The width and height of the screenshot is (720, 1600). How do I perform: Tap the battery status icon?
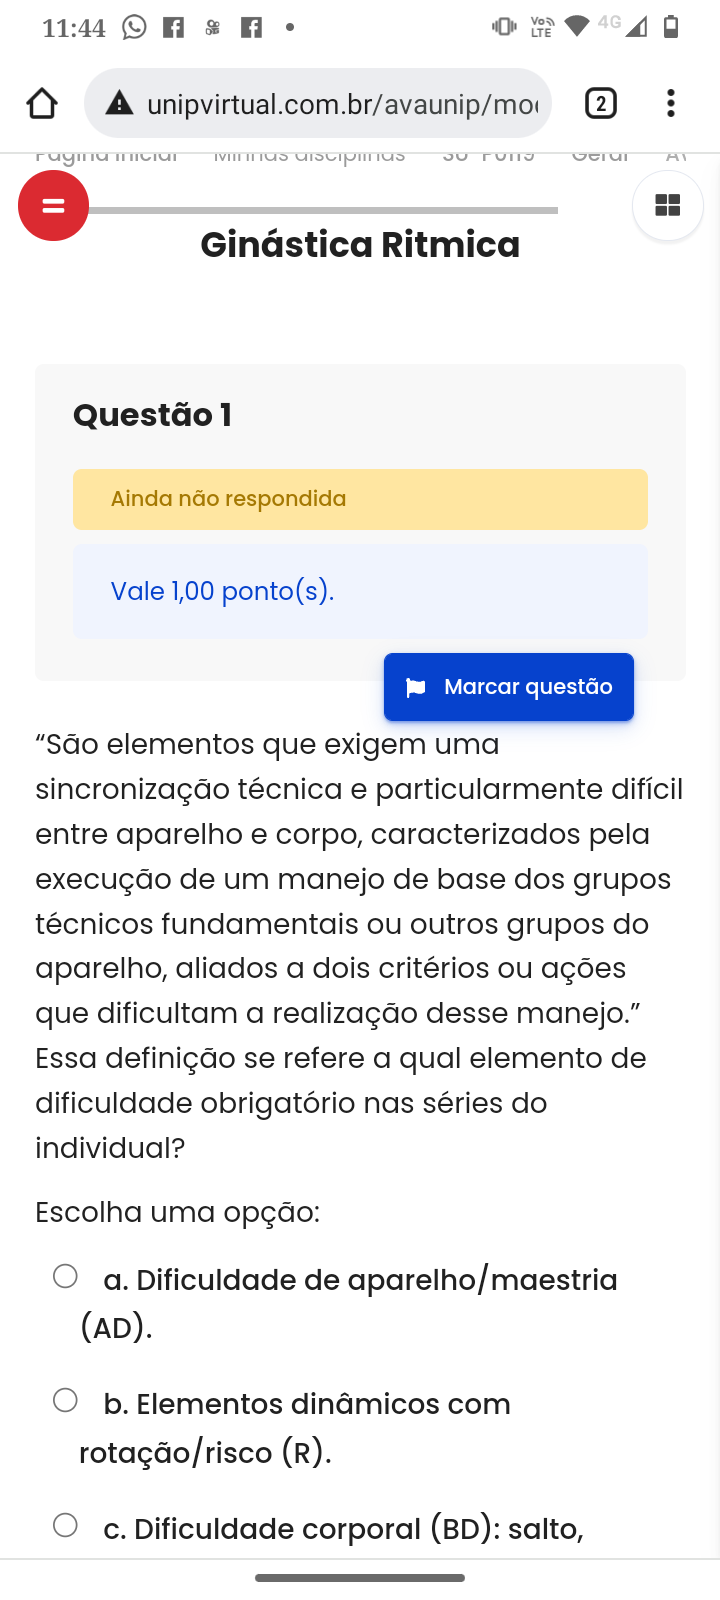pos(671,27)
